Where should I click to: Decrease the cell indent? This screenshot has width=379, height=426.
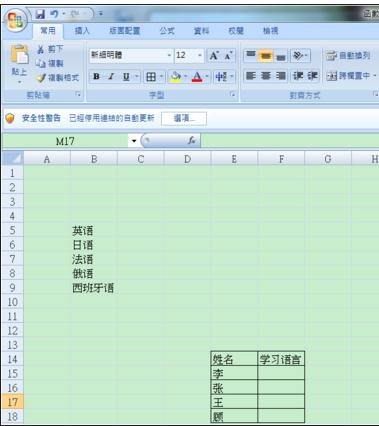(298, 76)
